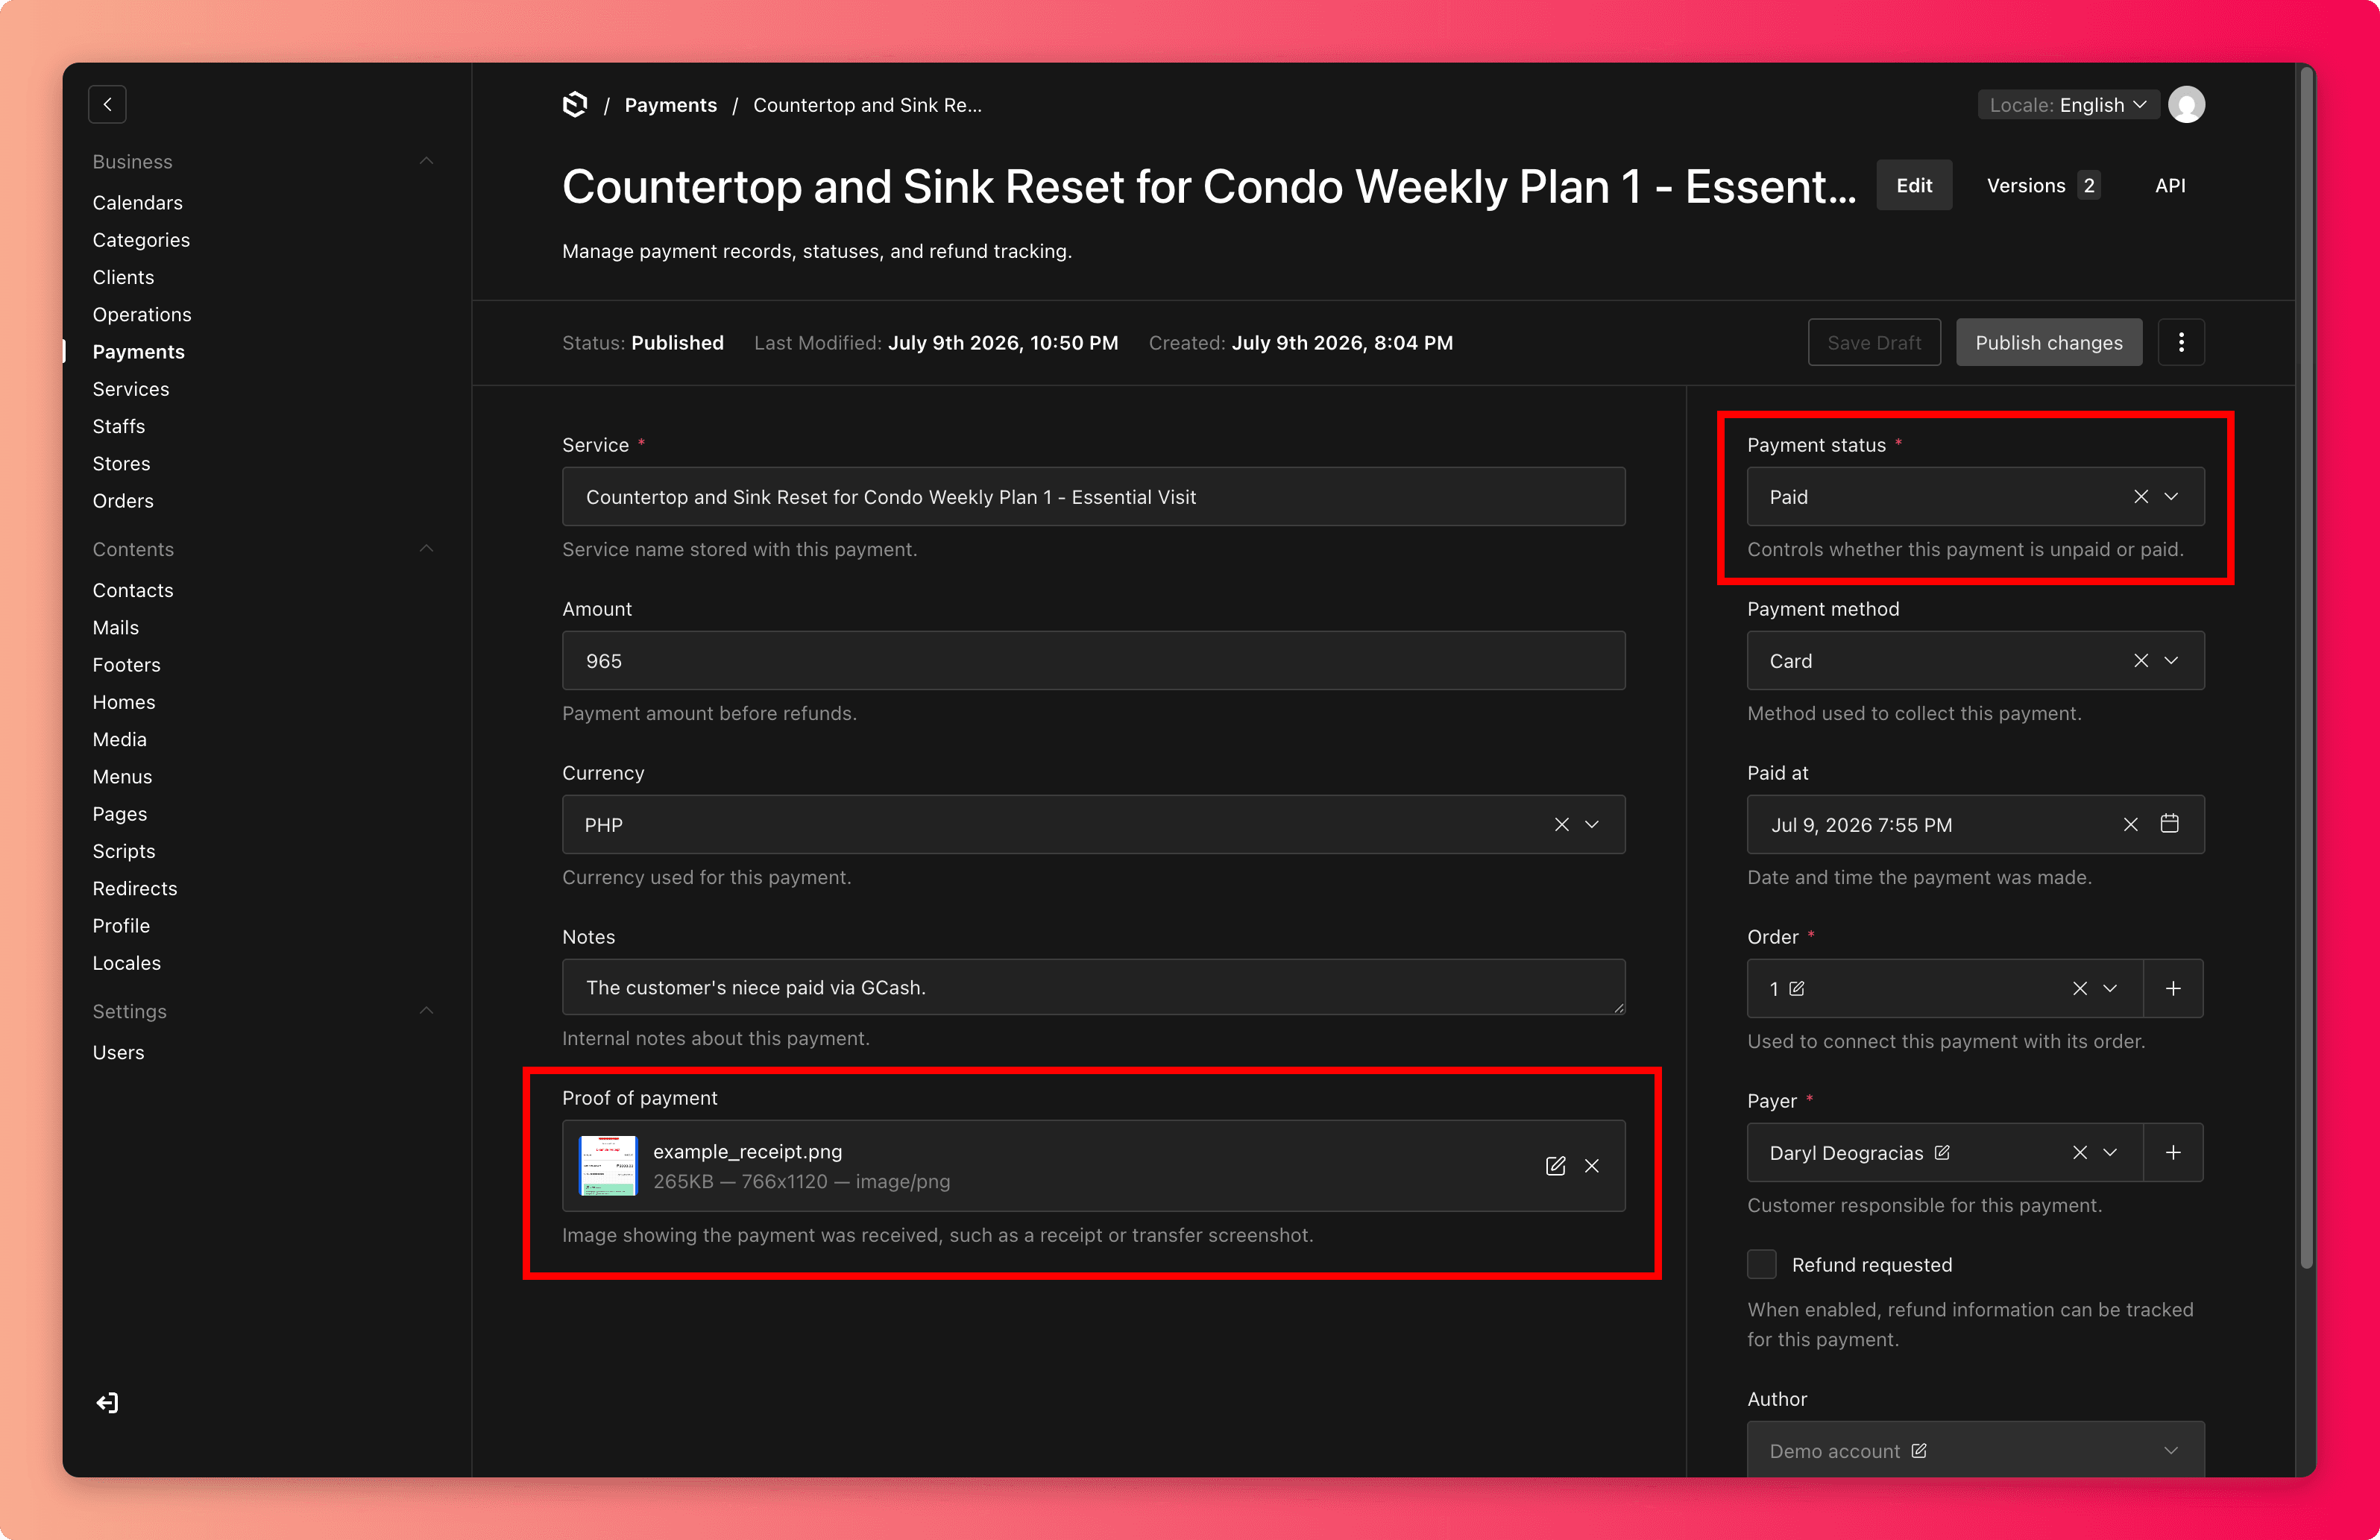Collapse the Business sidebar group
2380x1540 pixels.
pyautogui.click(x=426, y=161)
